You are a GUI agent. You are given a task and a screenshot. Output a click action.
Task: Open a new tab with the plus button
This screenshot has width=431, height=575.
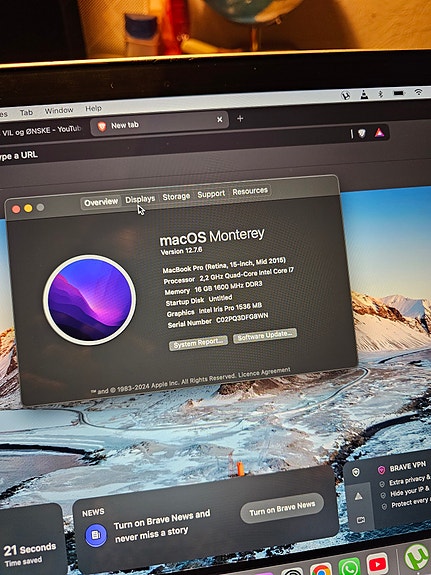click(240, 118)
